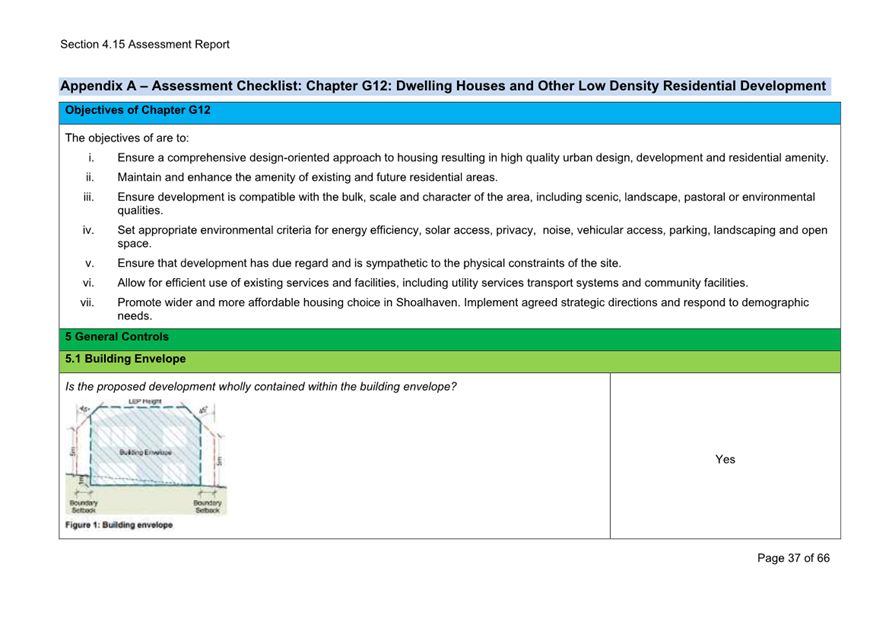
Task: Click the Building envelope diagram image
Action: pos(146,457)
